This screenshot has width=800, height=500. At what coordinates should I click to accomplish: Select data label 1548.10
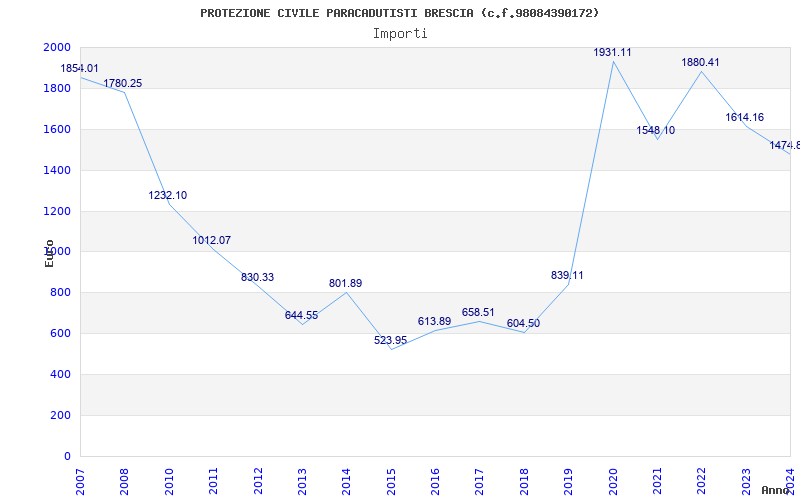coord(656,130)
